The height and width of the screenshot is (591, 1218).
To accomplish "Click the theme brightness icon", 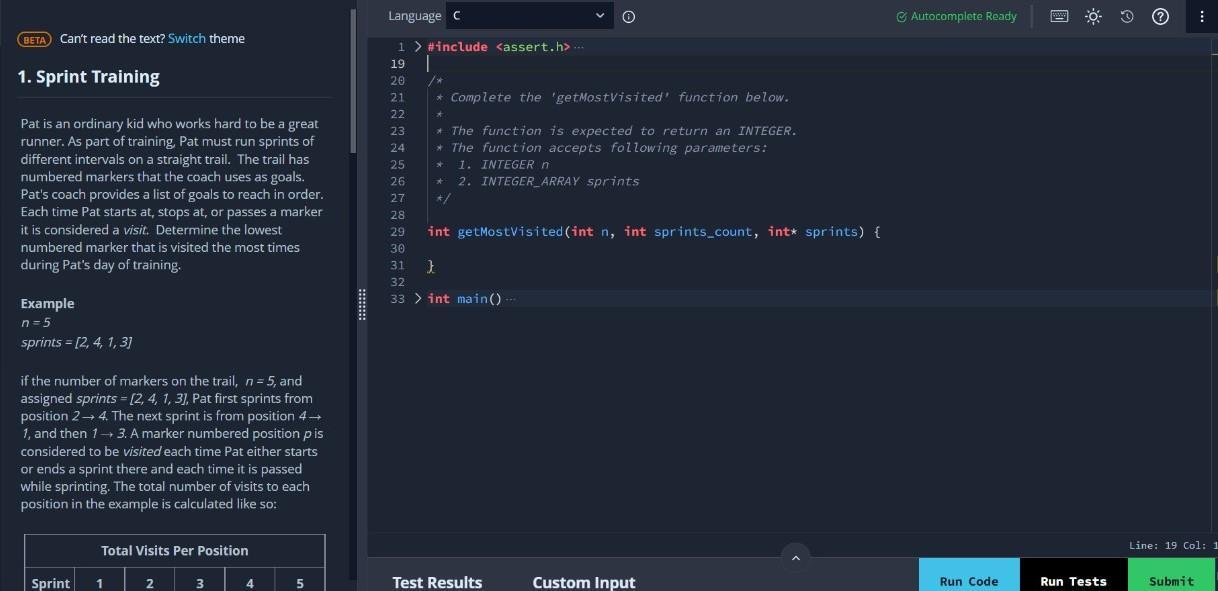I will click(x=1093, y=16).
